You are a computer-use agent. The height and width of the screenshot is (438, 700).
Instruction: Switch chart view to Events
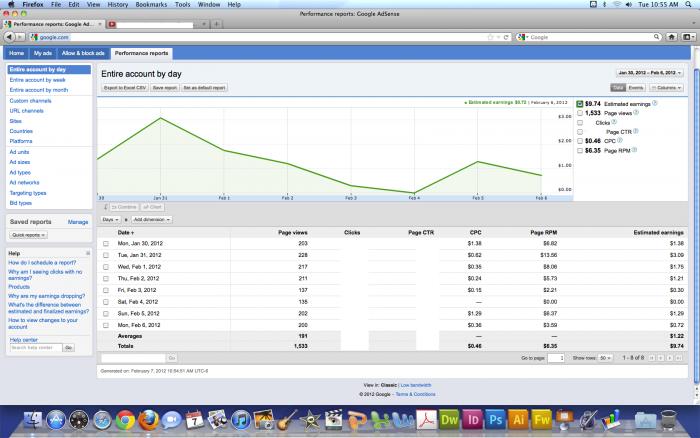tap(636, 88)
